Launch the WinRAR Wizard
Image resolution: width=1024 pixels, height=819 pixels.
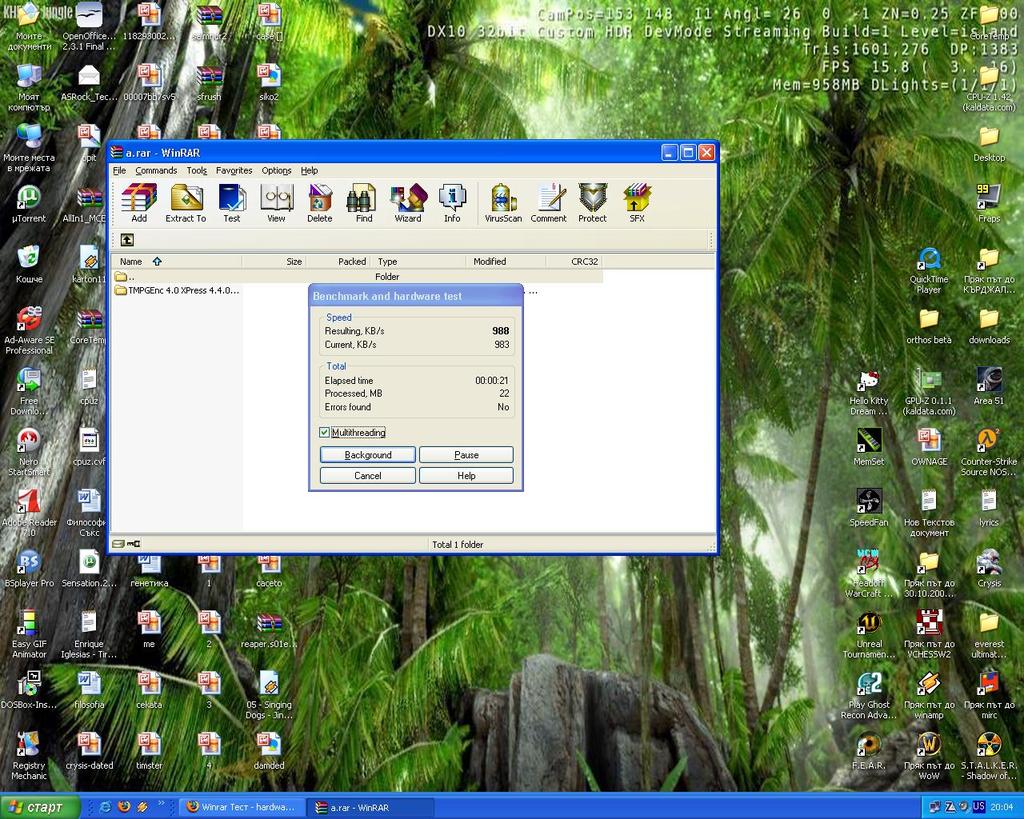[x=408, y=200]
